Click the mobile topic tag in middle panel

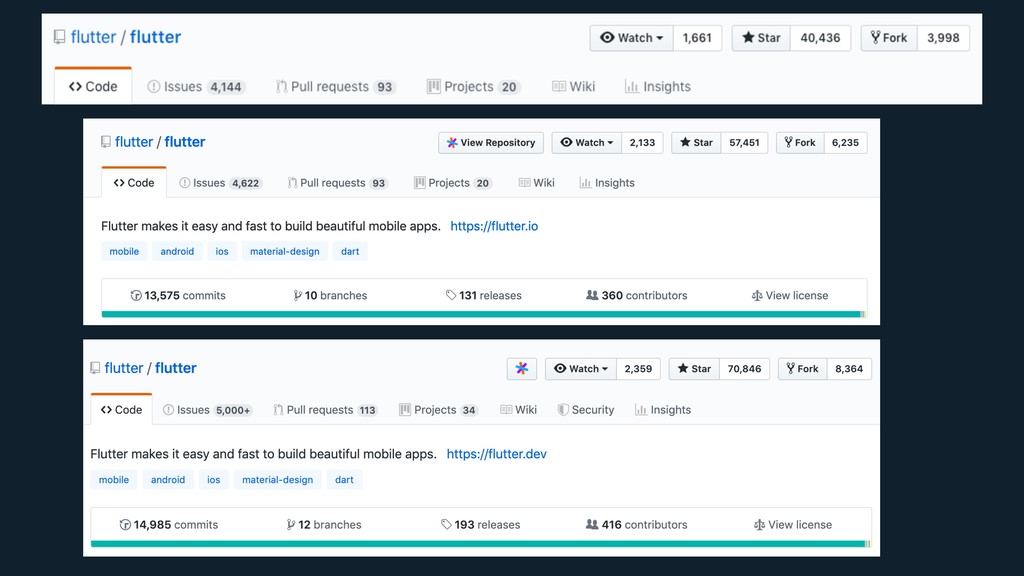pos(124,251)
